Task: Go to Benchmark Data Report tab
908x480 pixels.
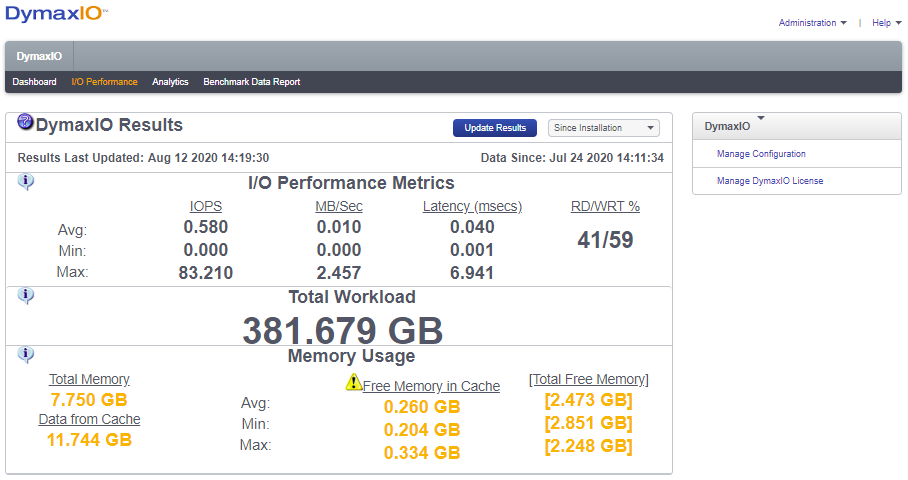Action: coord(251,82)
